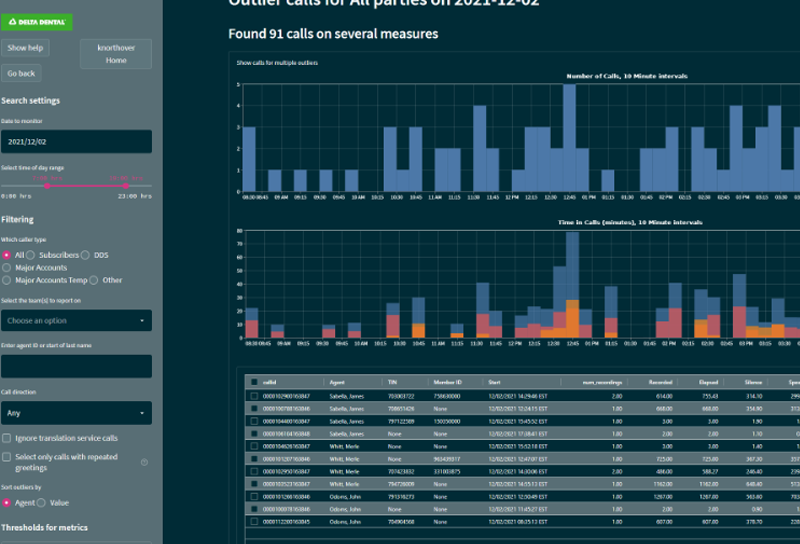Choose the Major Accounts radio option

[x=7, y=267]
